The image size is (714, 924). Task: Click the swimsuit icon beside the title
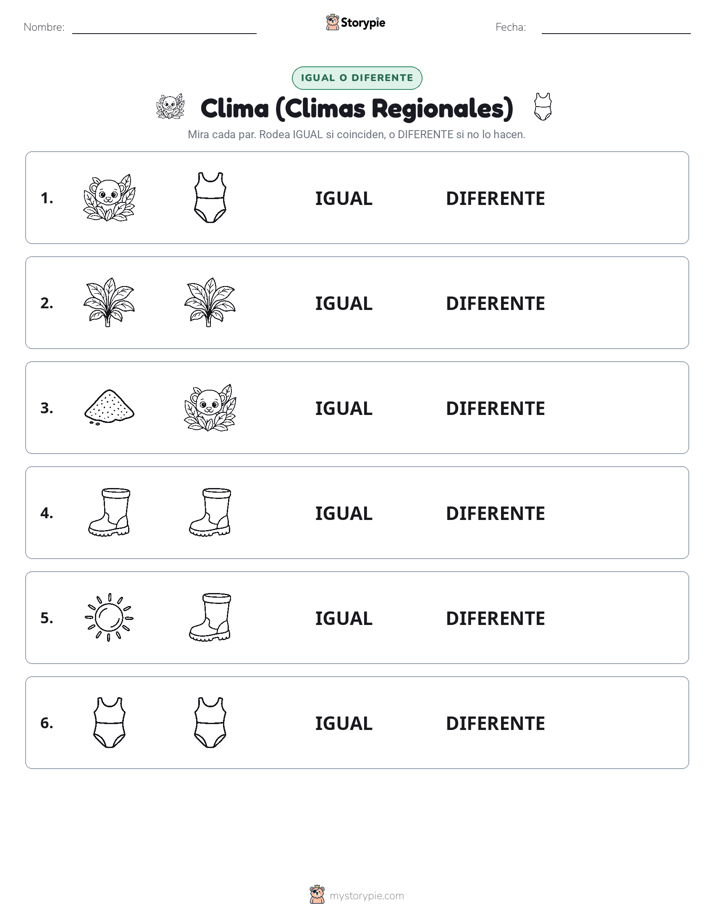(x=543, y=107)
